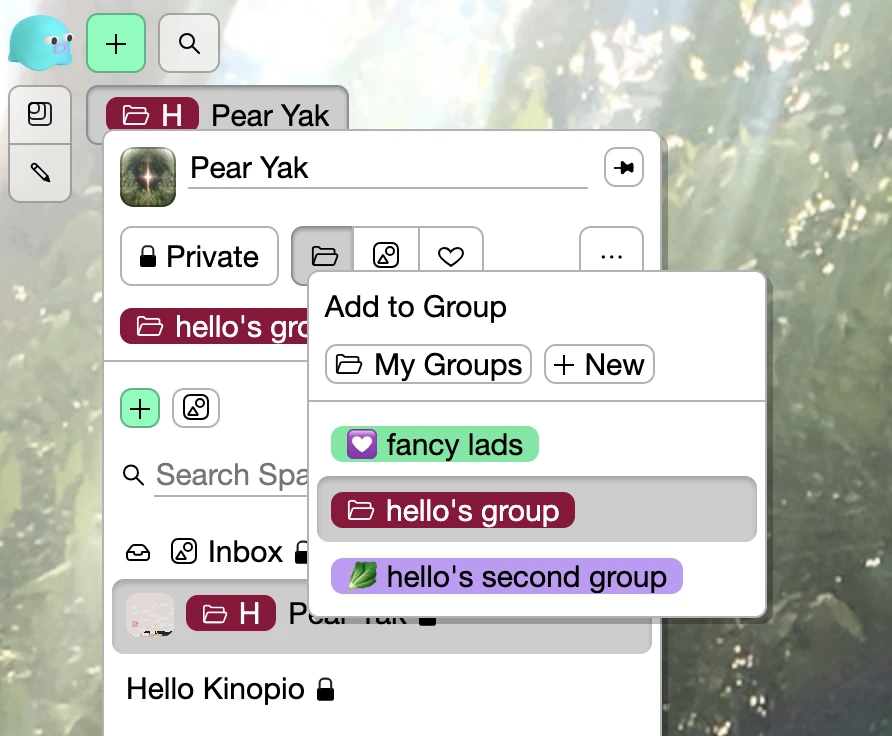
Task: Expand more options with ellipsis button
Action: click(611, 257)
